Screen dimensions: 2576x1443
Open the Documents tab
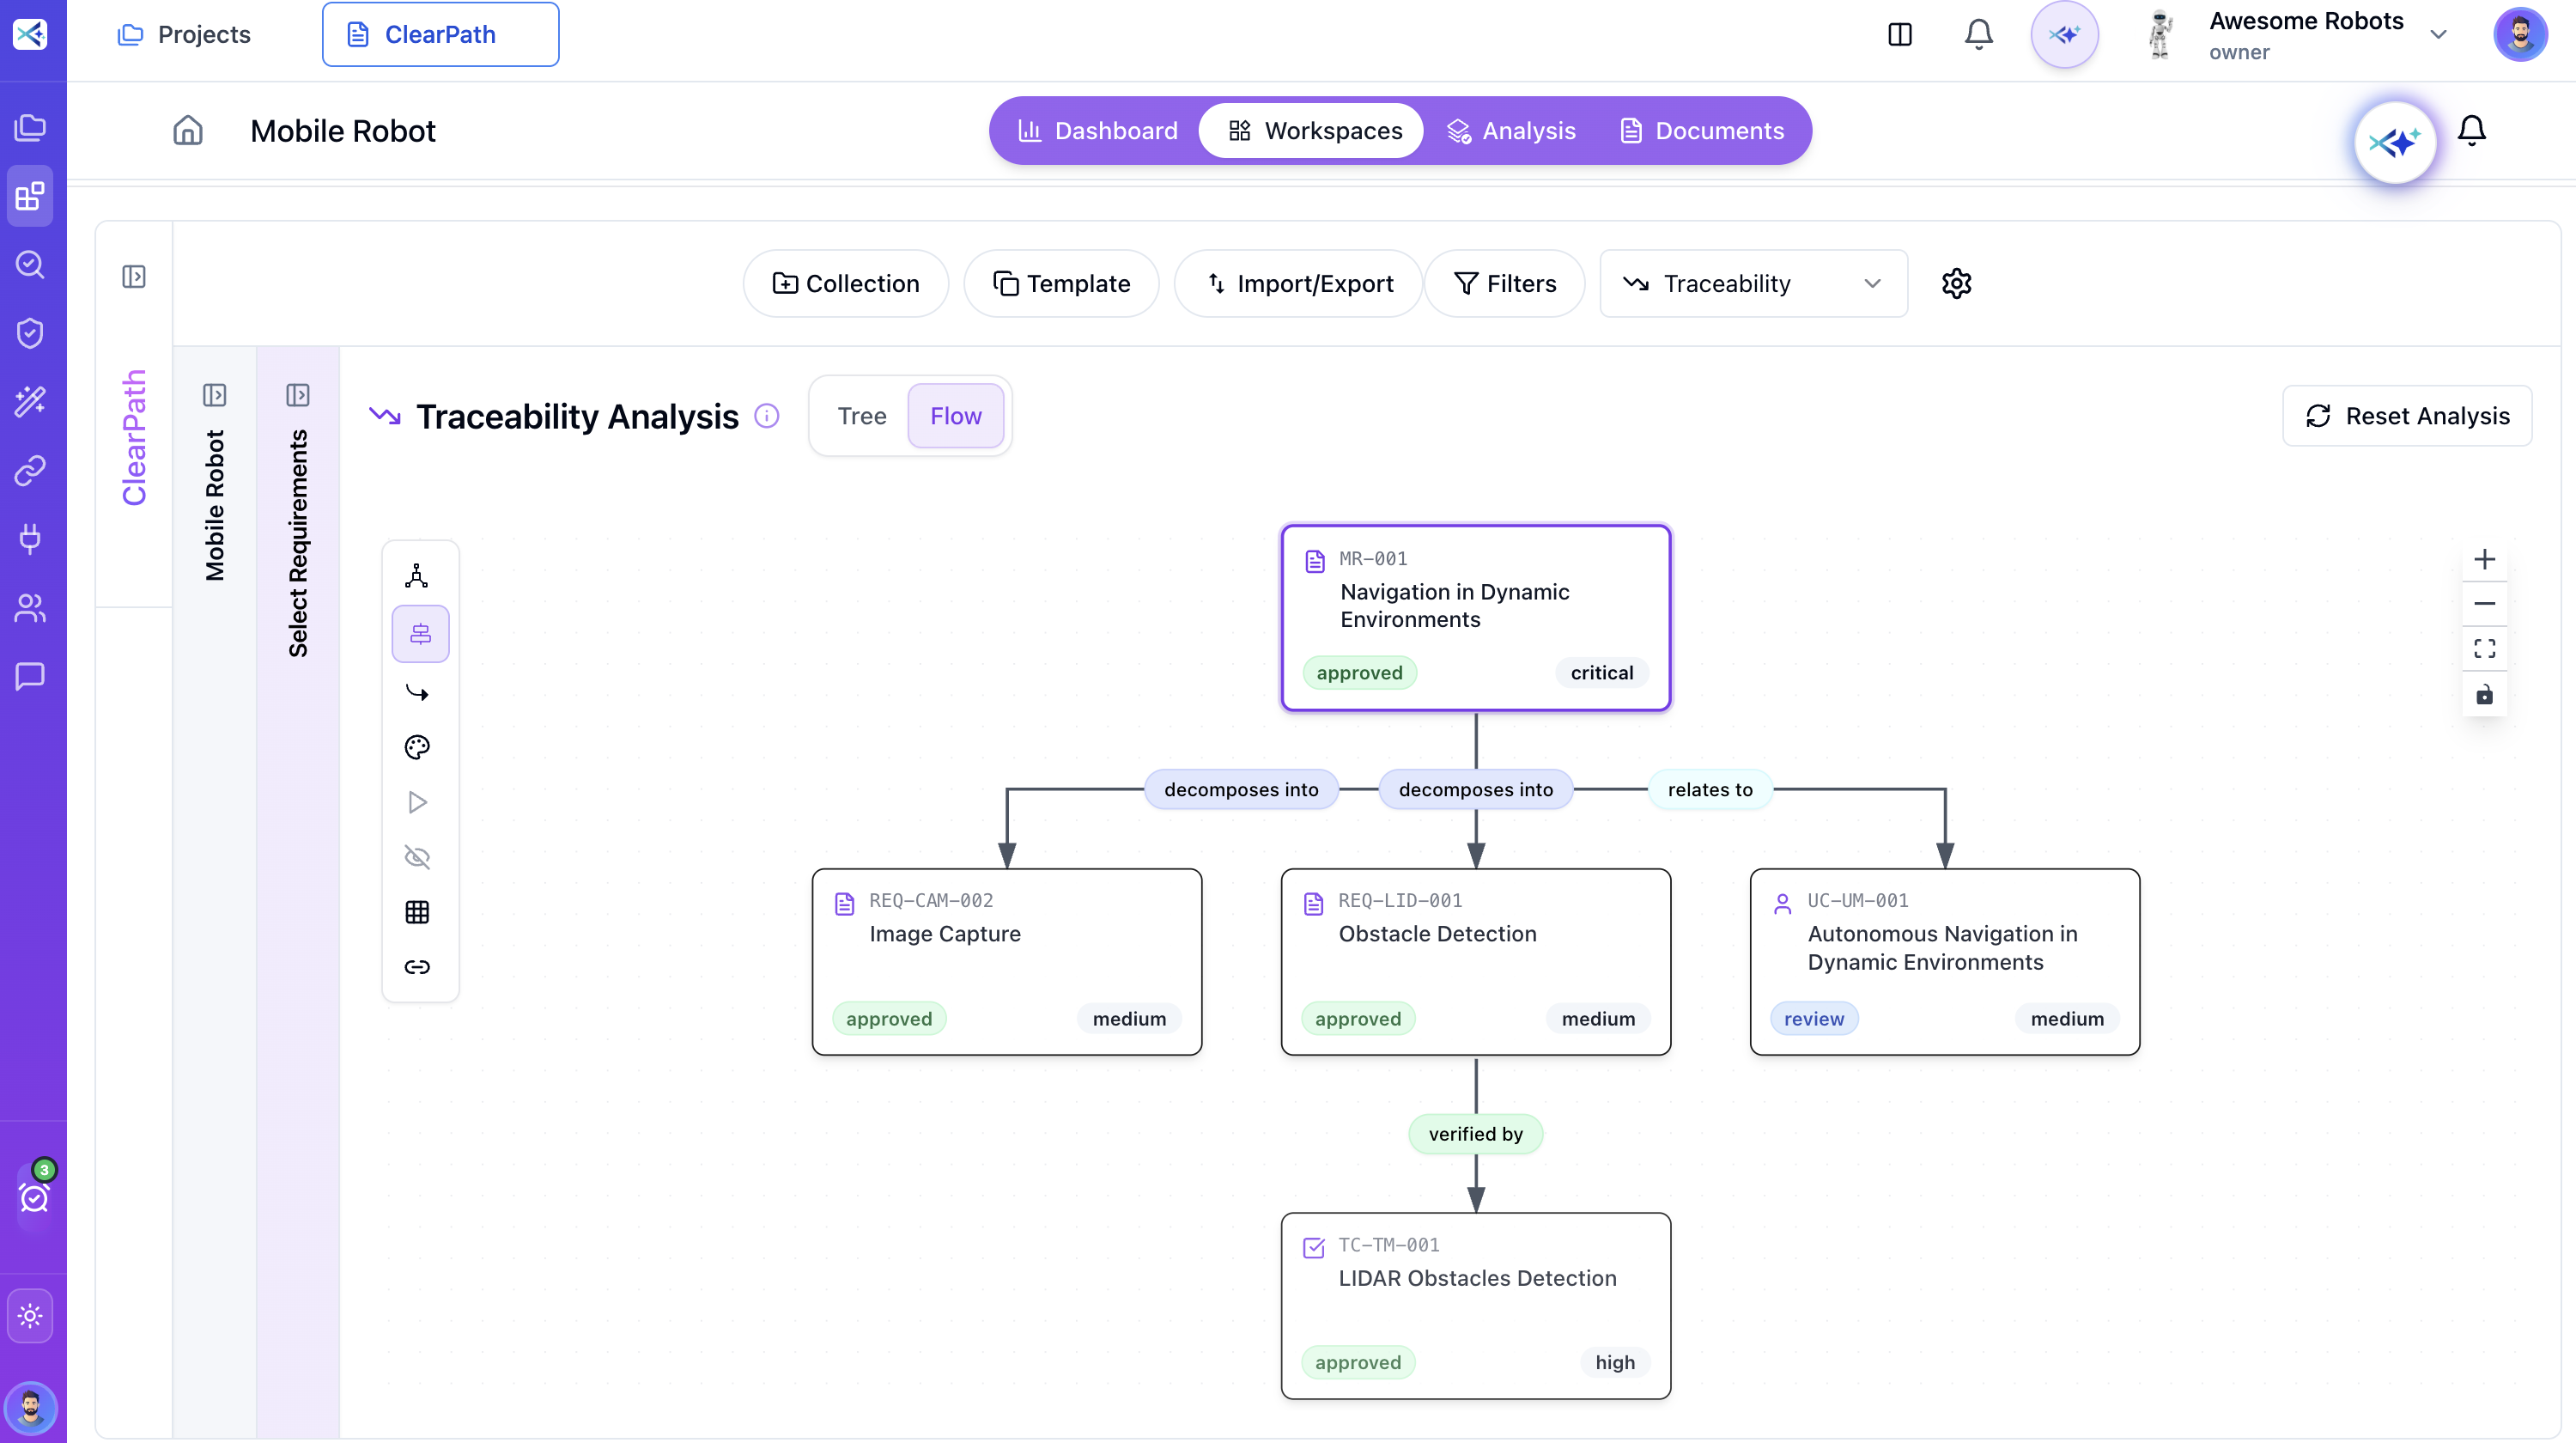[x=1704, y=130]
